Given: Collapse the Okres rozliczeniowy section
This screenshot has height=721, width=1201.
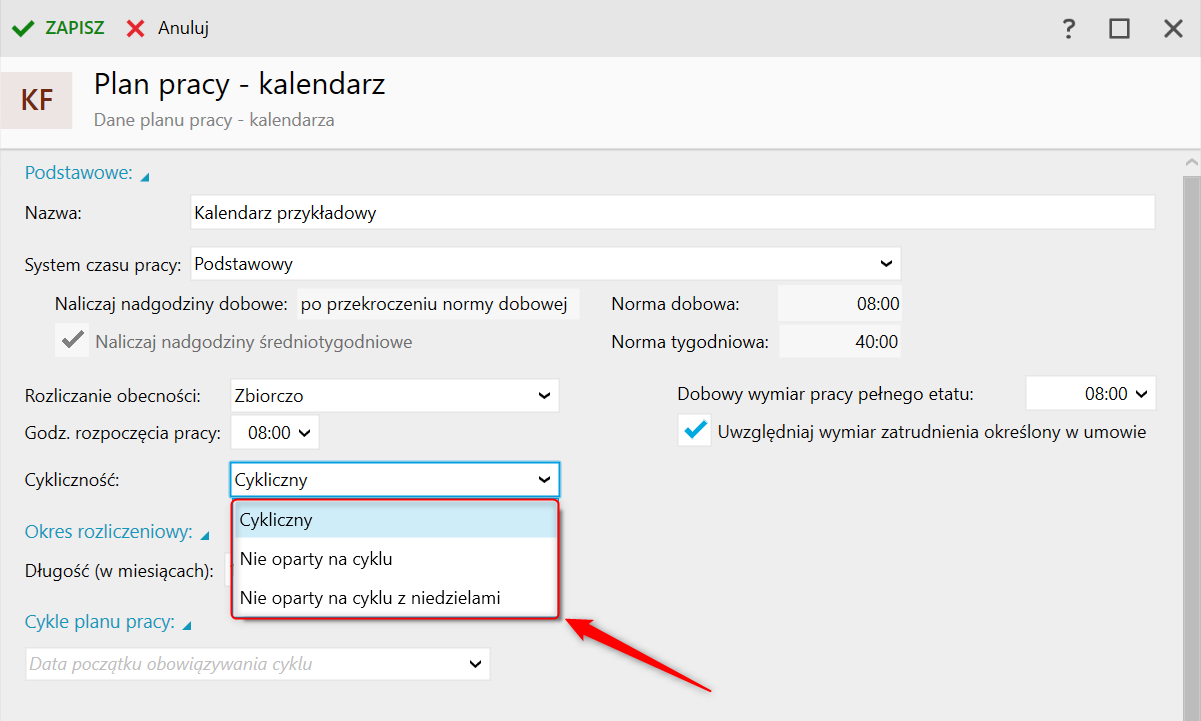Looking at the screenshot, I should point(204,536).
